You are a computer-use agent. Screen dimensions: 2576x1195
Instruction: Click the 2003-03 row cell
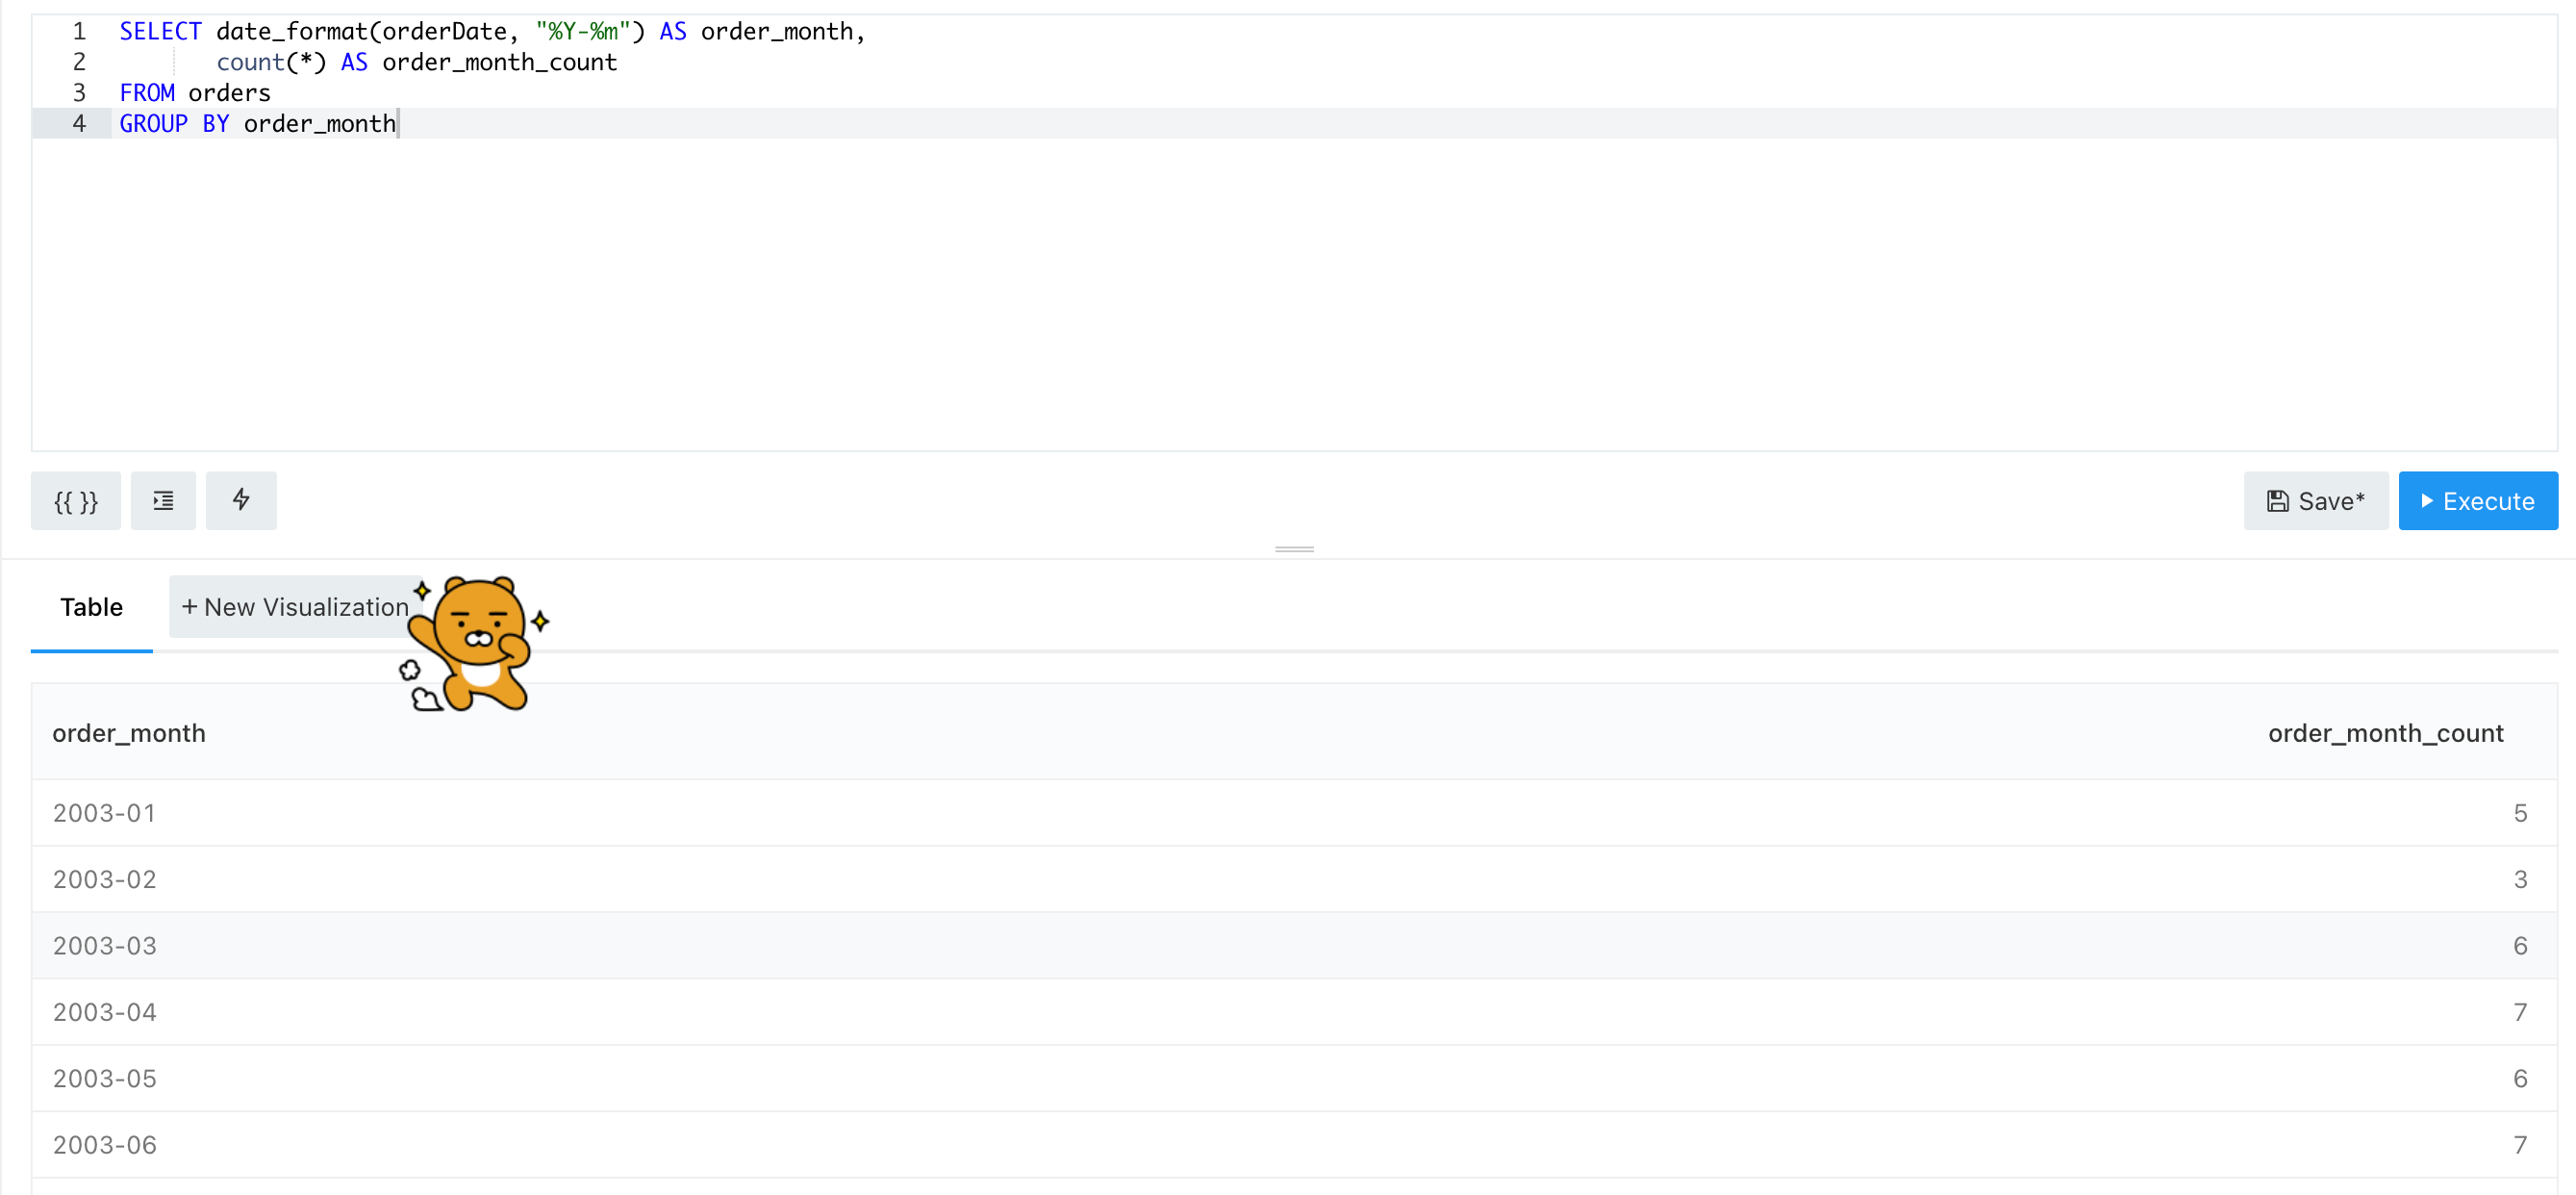(104, 946)
